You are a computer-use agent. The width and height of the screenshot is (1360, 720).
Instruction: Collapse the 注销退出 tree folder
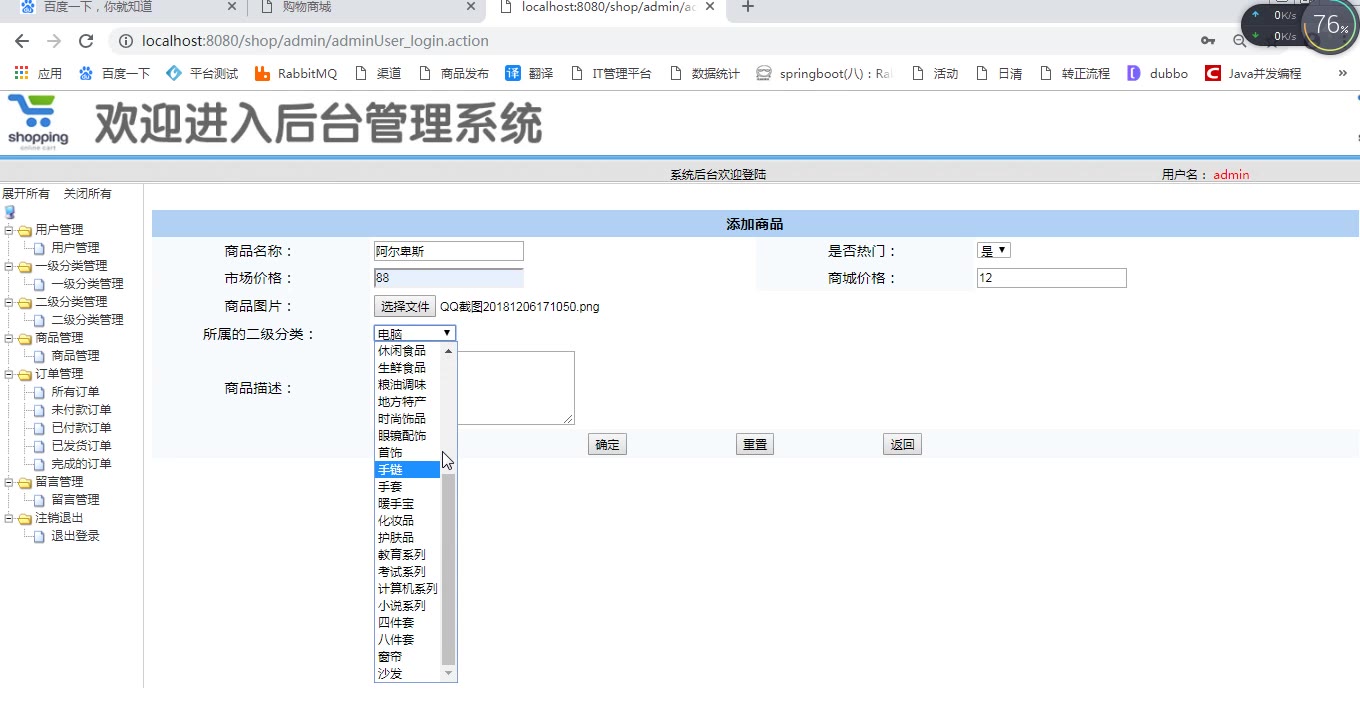tap(9, 518)
